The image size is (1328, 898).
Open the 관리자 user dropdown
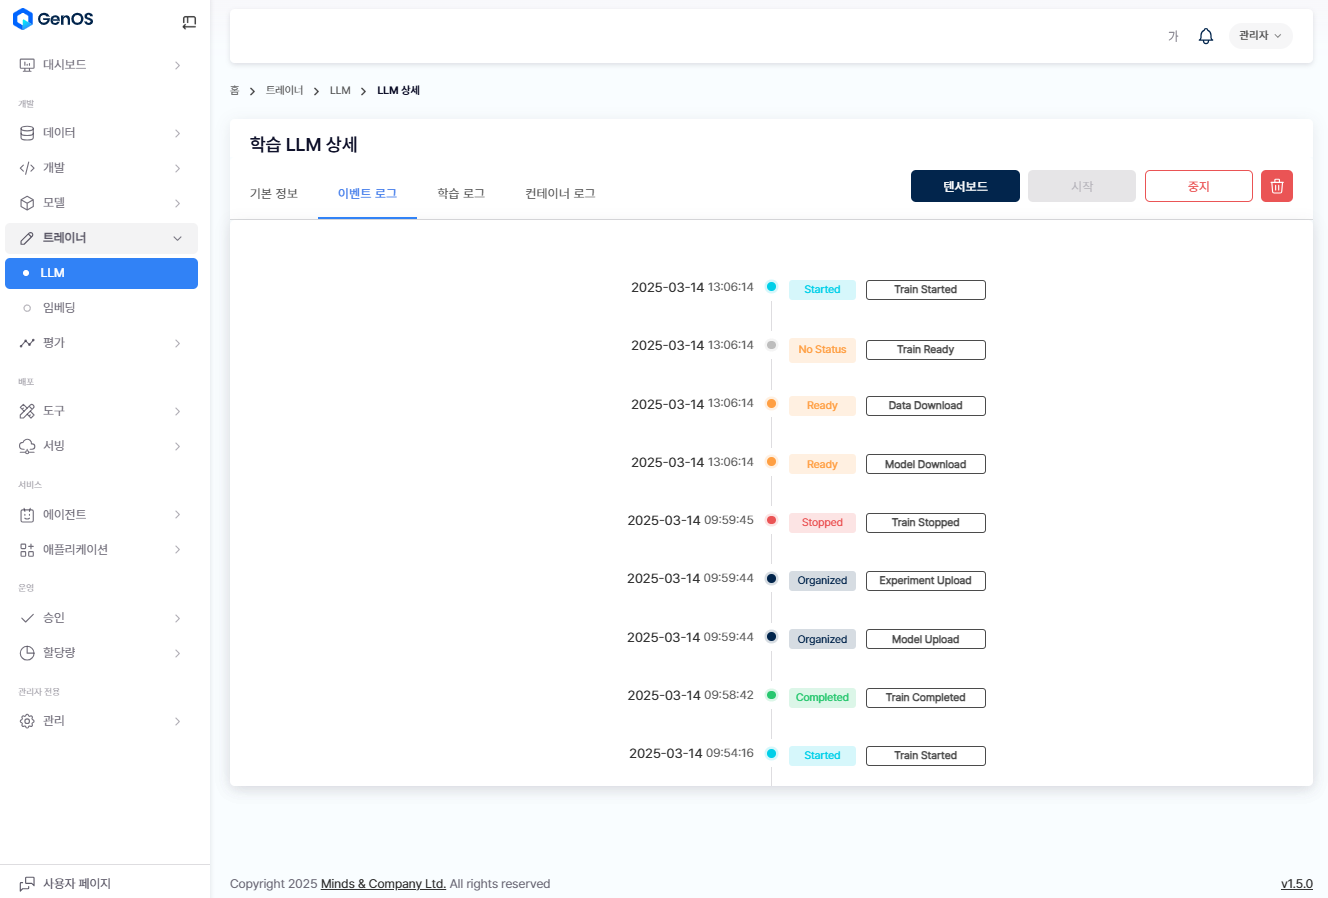[x=1260, y=36]
